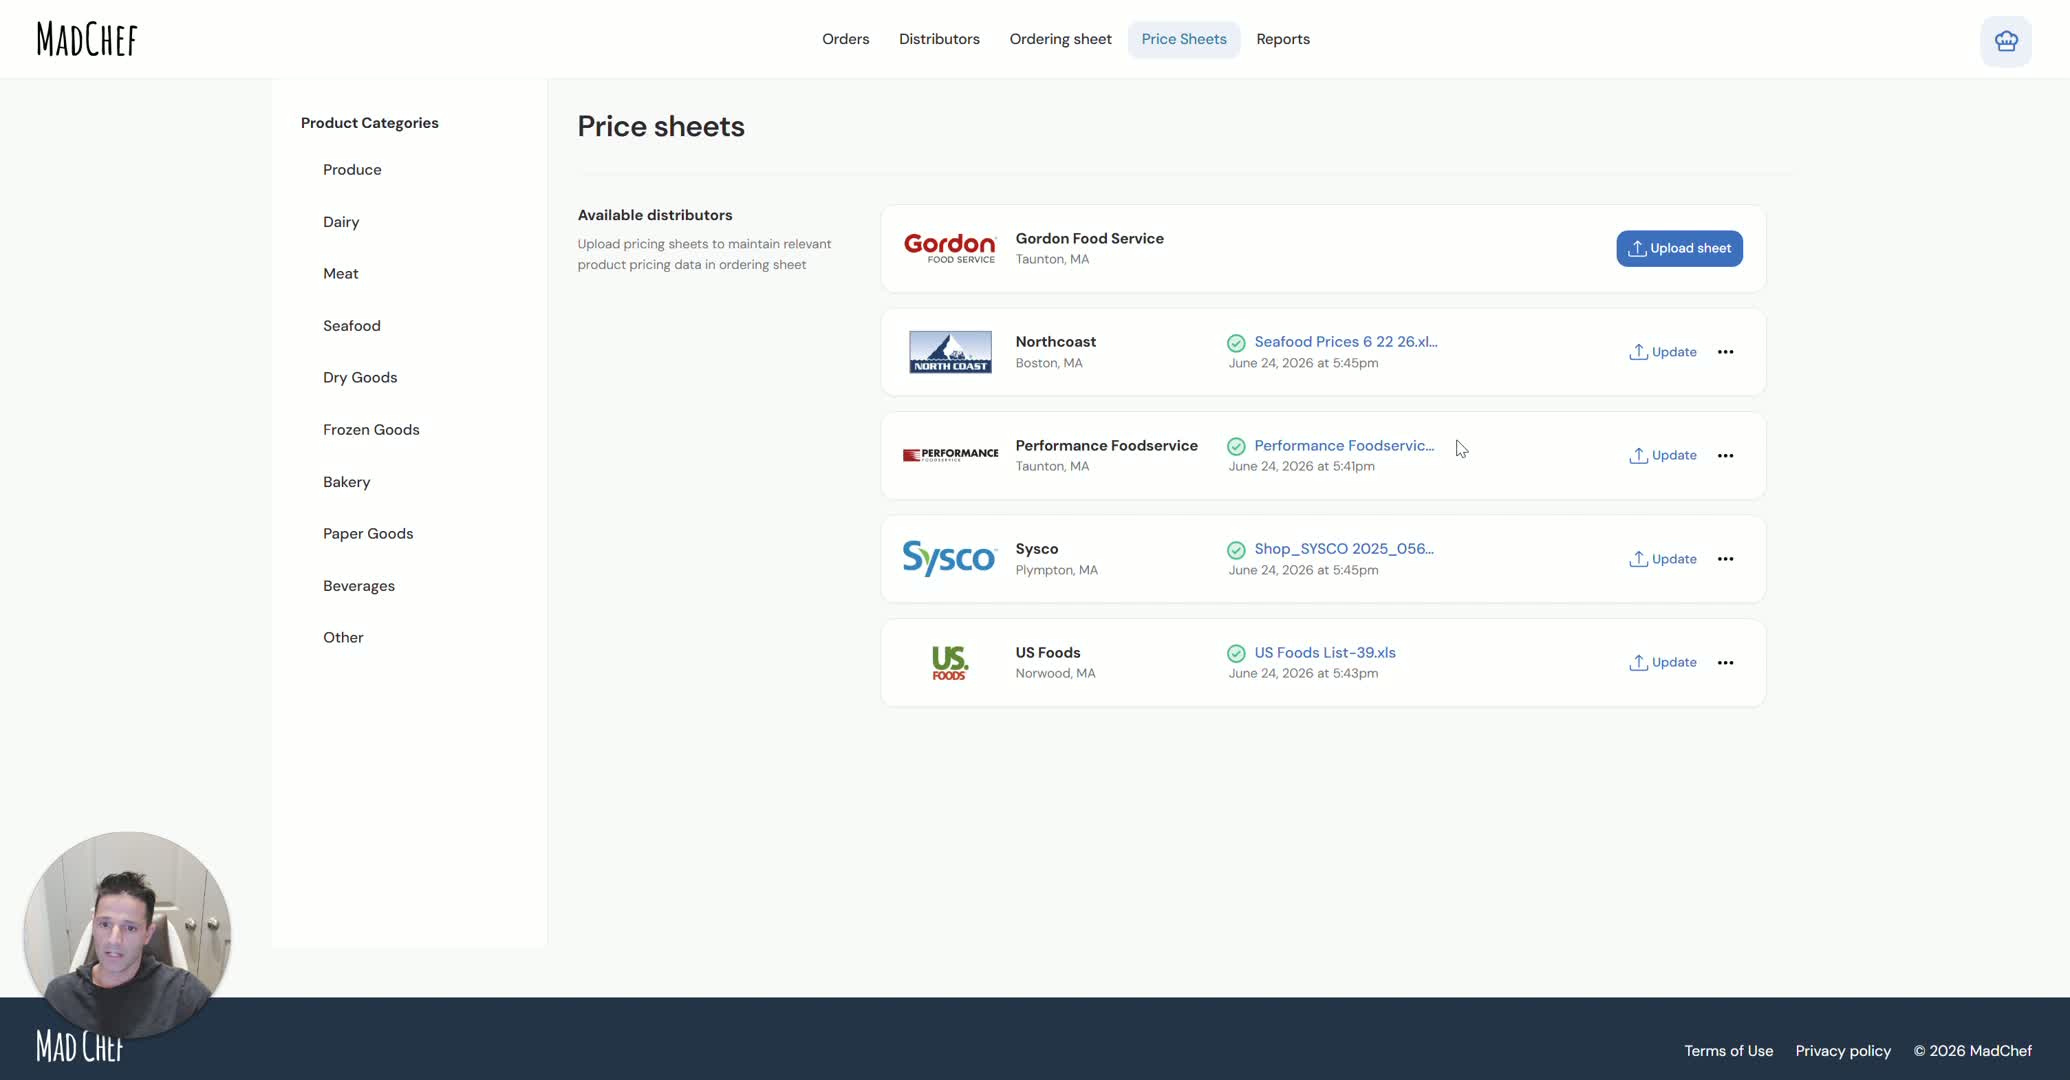Select the Bakery category

(x=347, y=482)
